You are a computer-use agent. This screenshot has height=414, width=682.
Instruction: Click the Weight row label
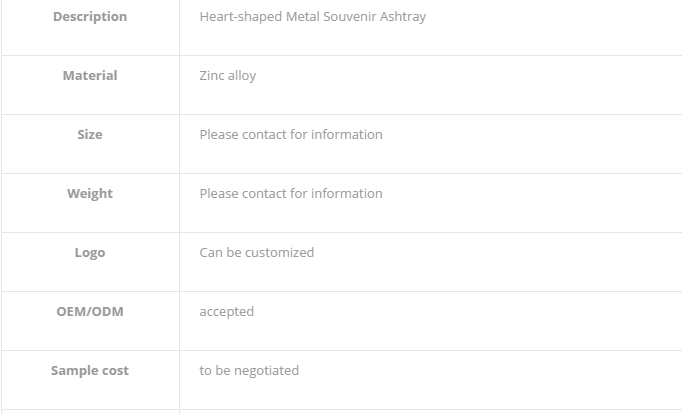click(x=90, y=194)
